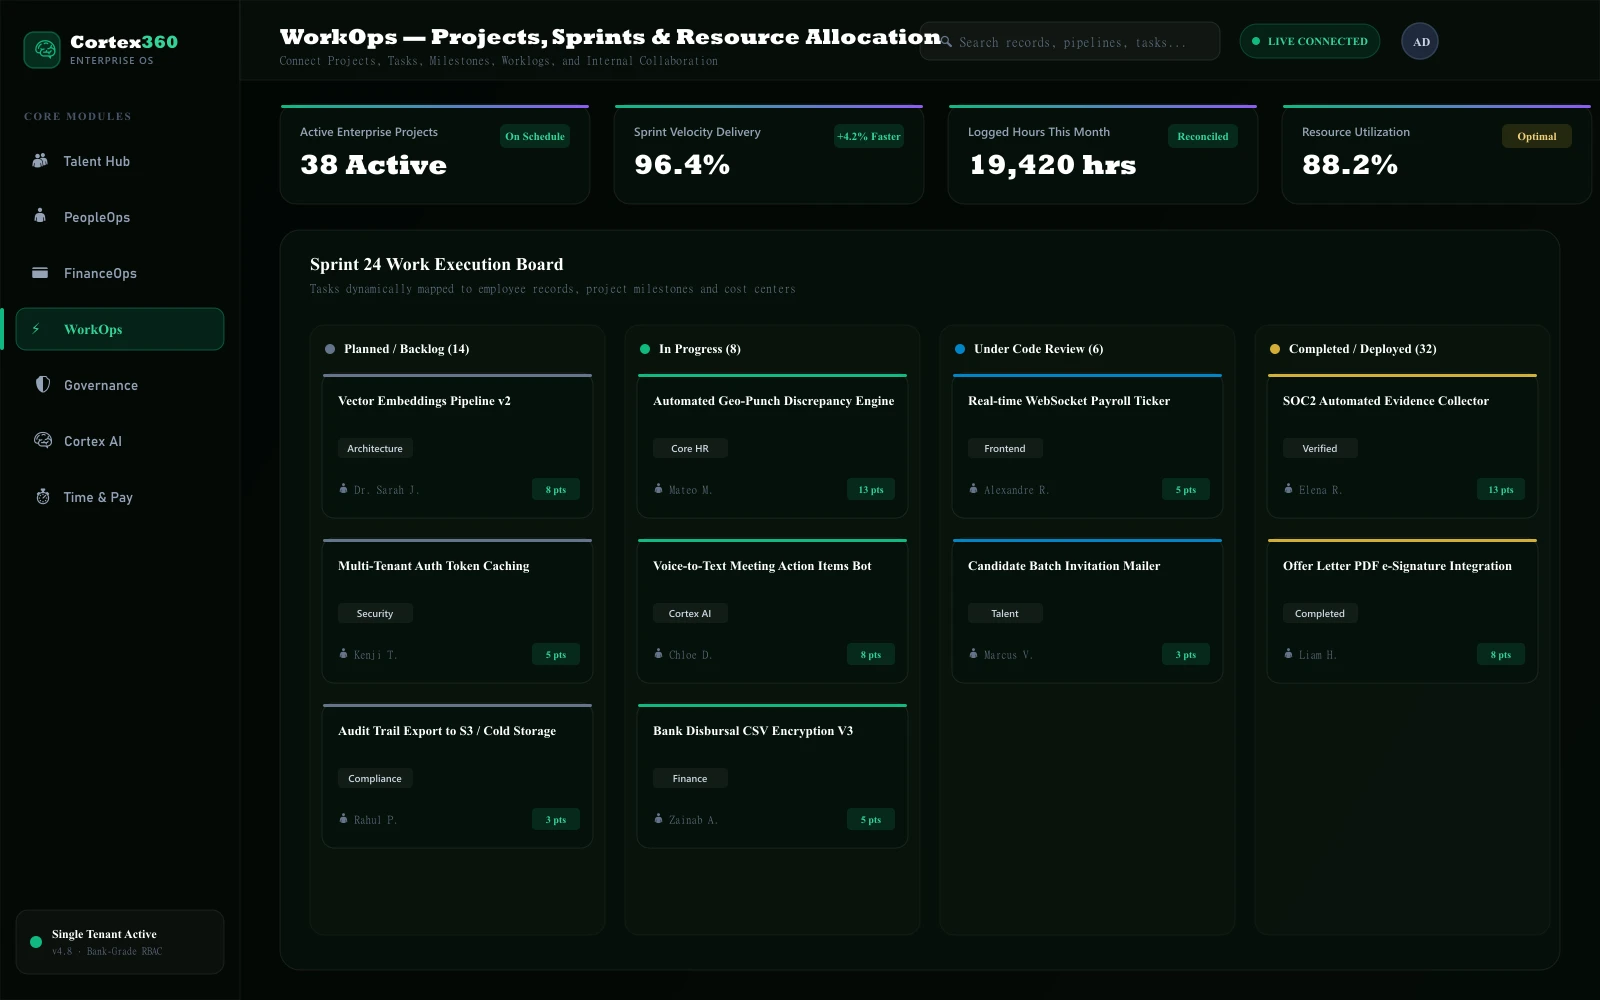Open the Audit Trail Export to S3 card
The height and width of the screenshot is (1000, 1600).
point(457,776)
